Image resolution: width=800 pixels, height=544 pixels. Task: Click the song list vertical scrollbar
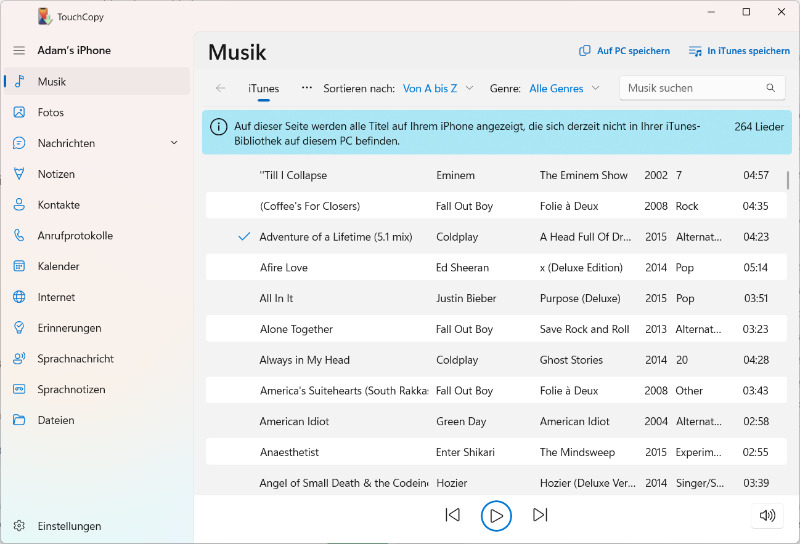pos(788,180)
